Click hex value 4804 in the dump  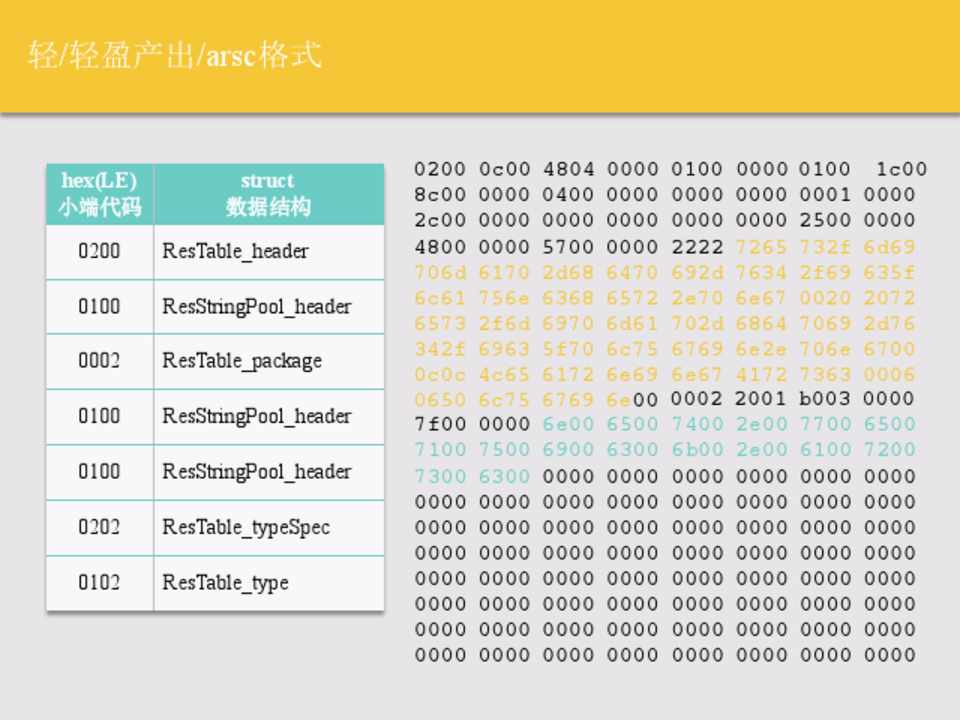pyautogui.click(x=568, y=170)
